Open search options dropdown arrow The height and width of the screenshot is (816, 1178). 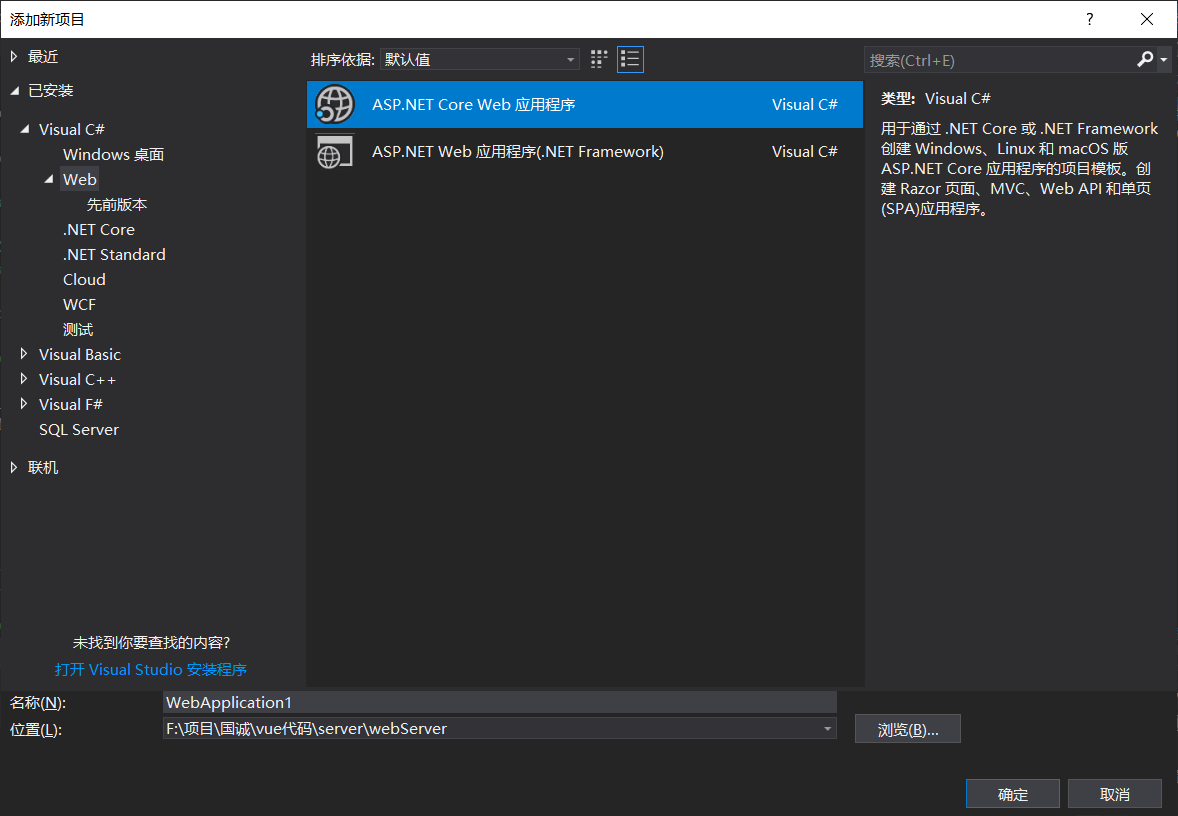tap(1164, 59)
